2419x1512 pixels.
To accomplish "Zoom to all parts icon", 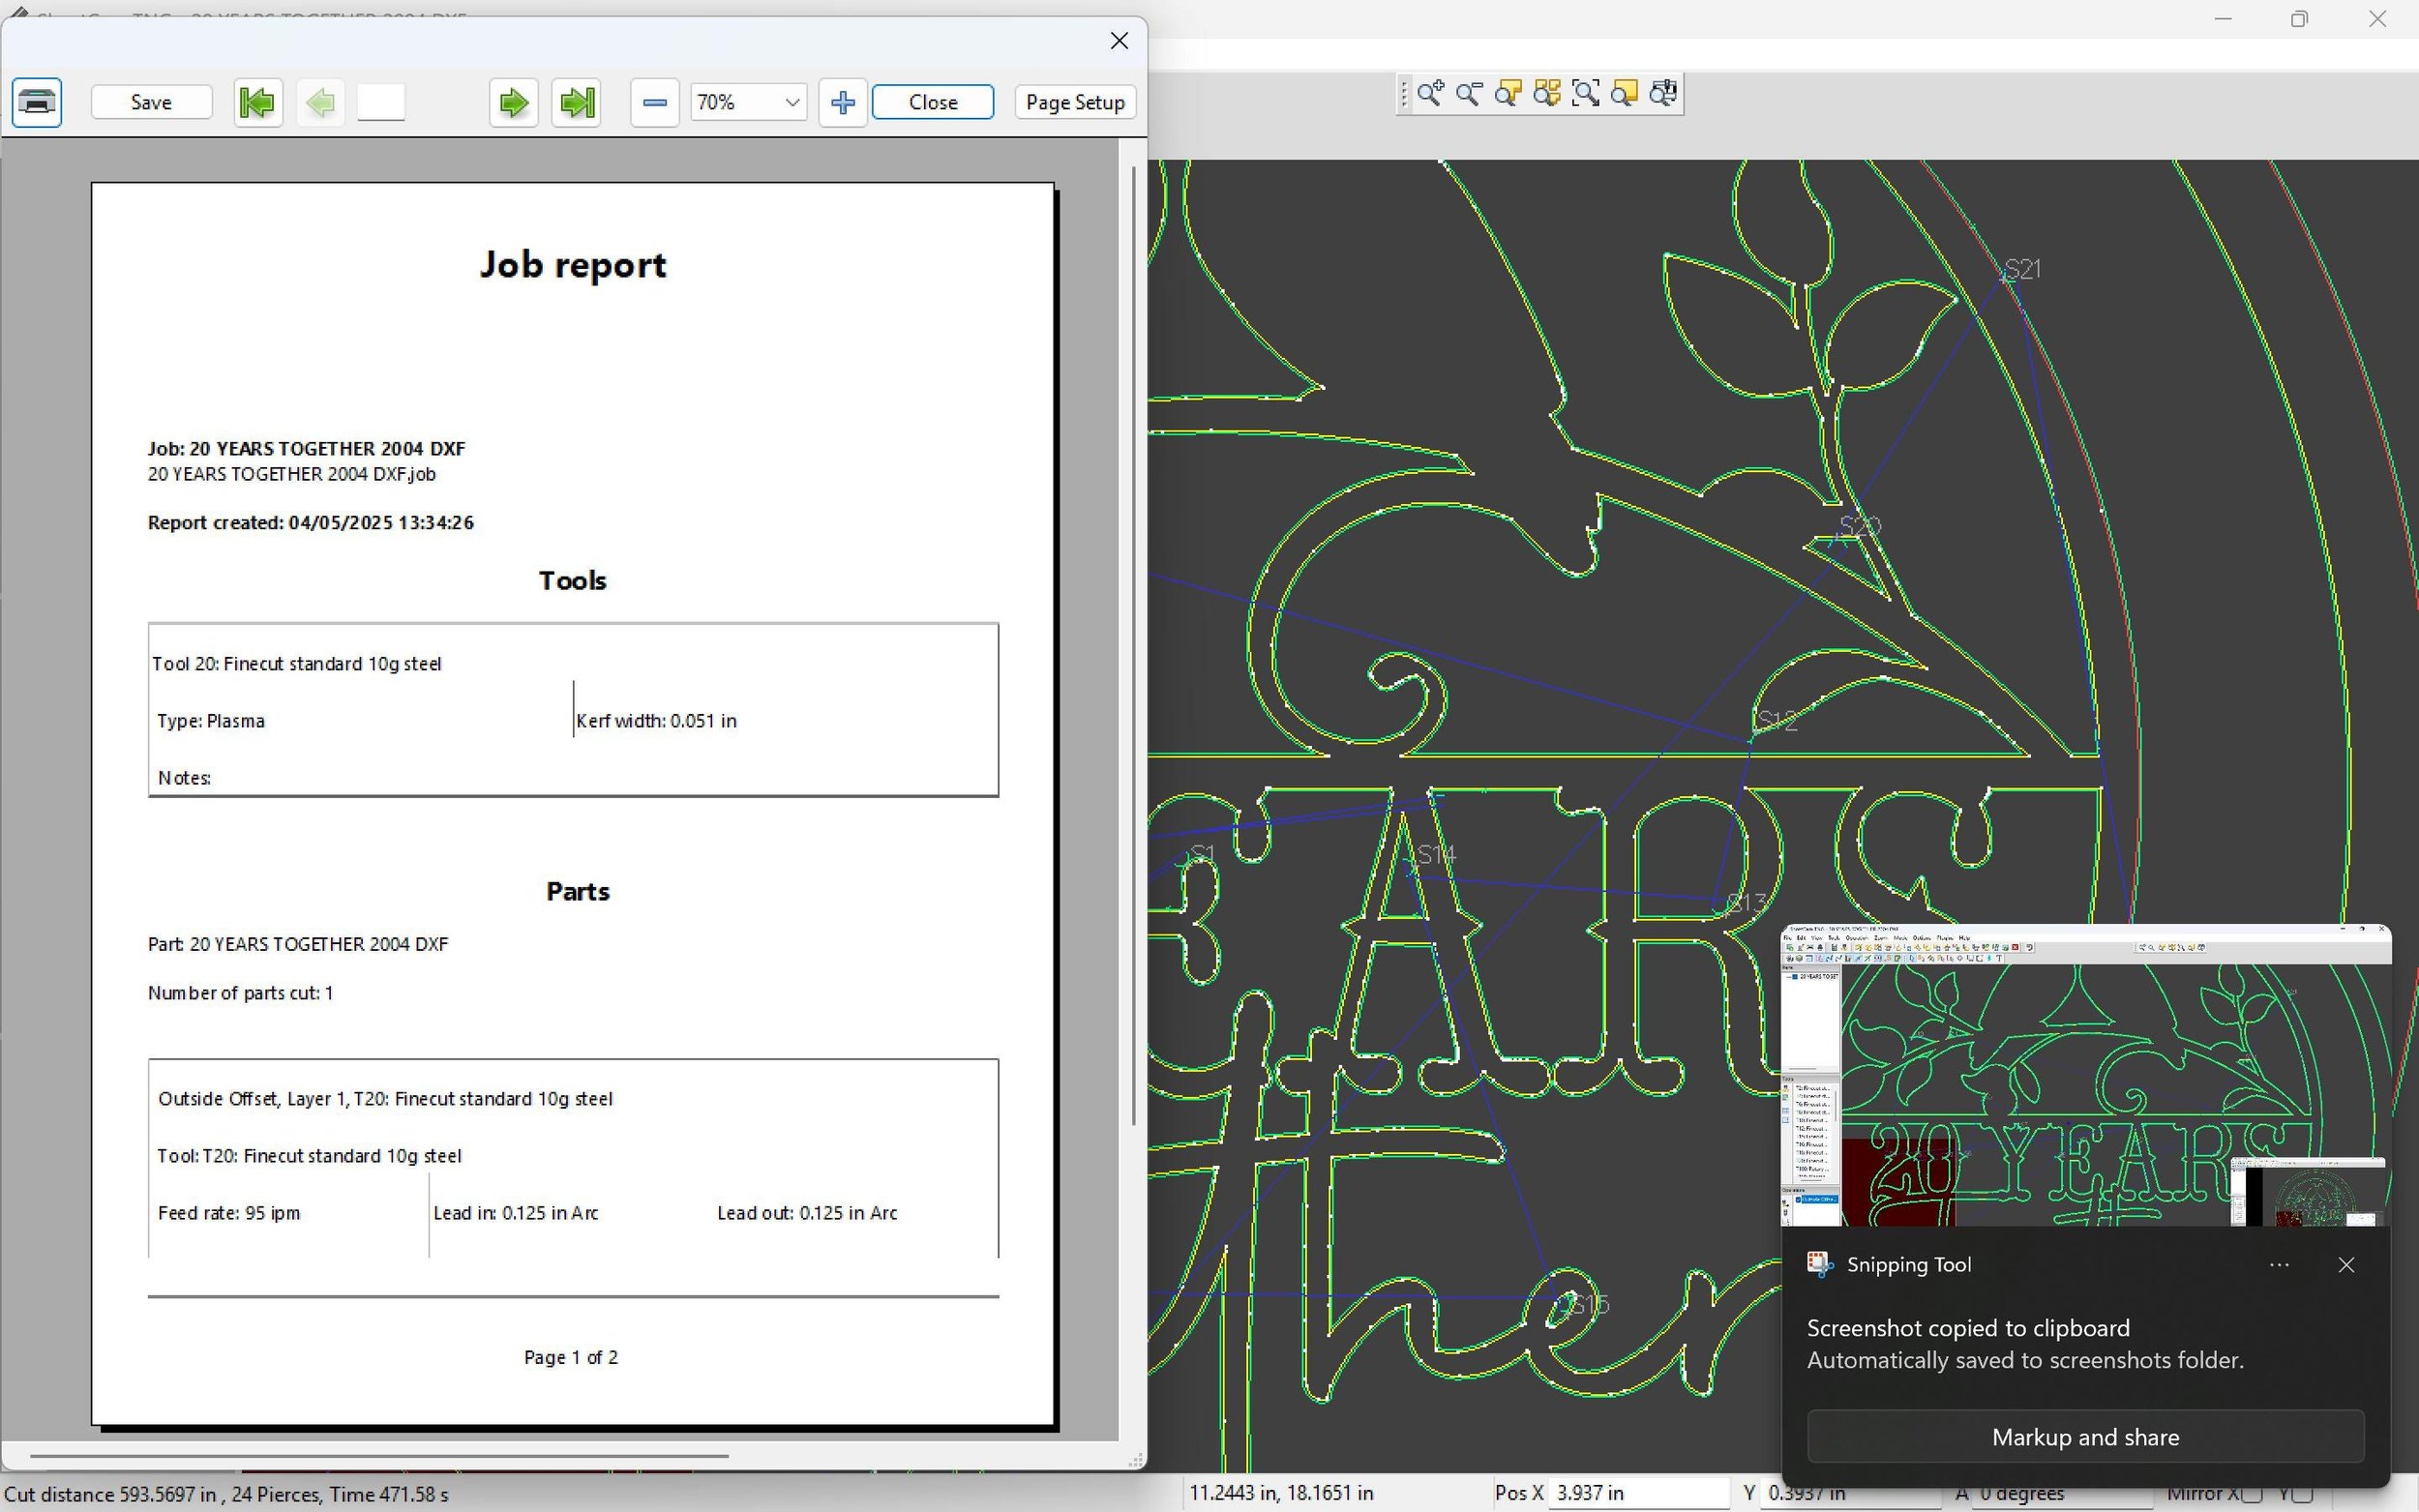I will click(x=1547, y=94).
